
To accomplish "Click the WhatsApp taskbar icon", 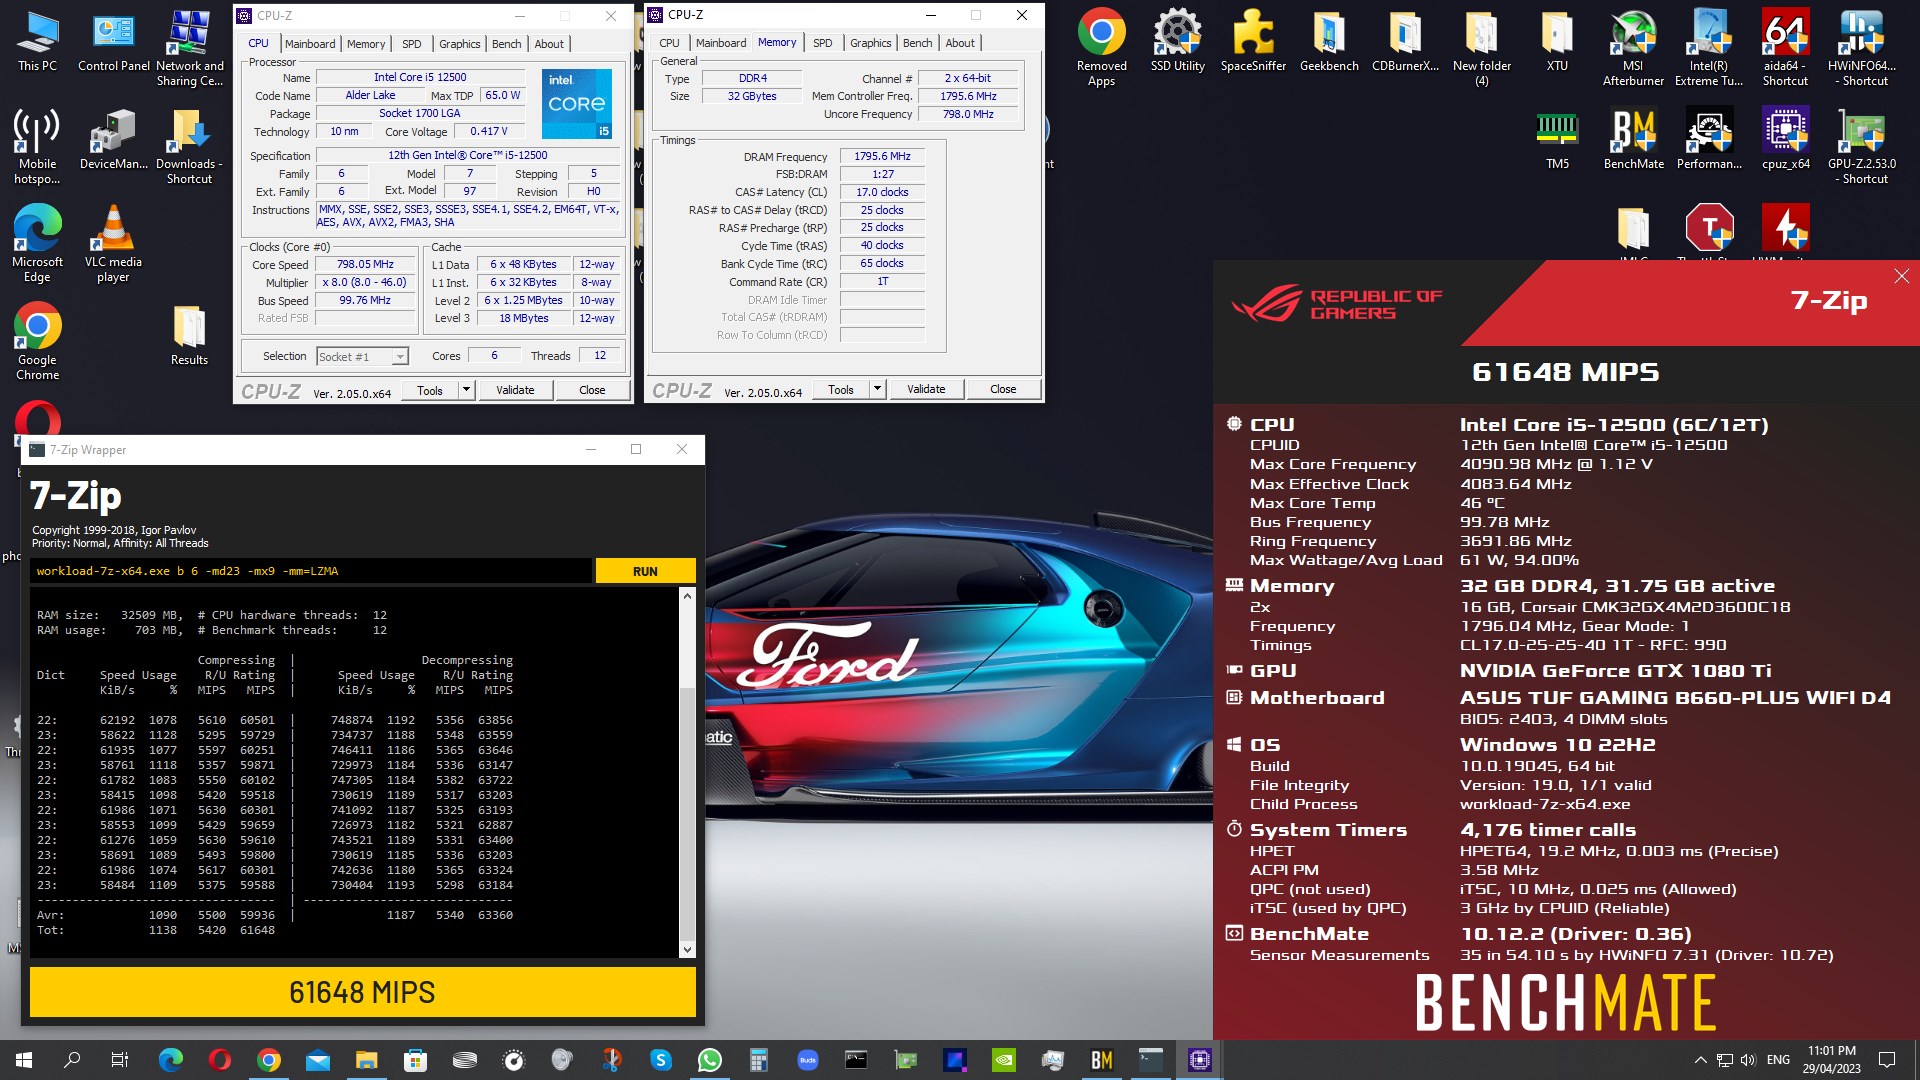I will click(x=710, y=1060).
